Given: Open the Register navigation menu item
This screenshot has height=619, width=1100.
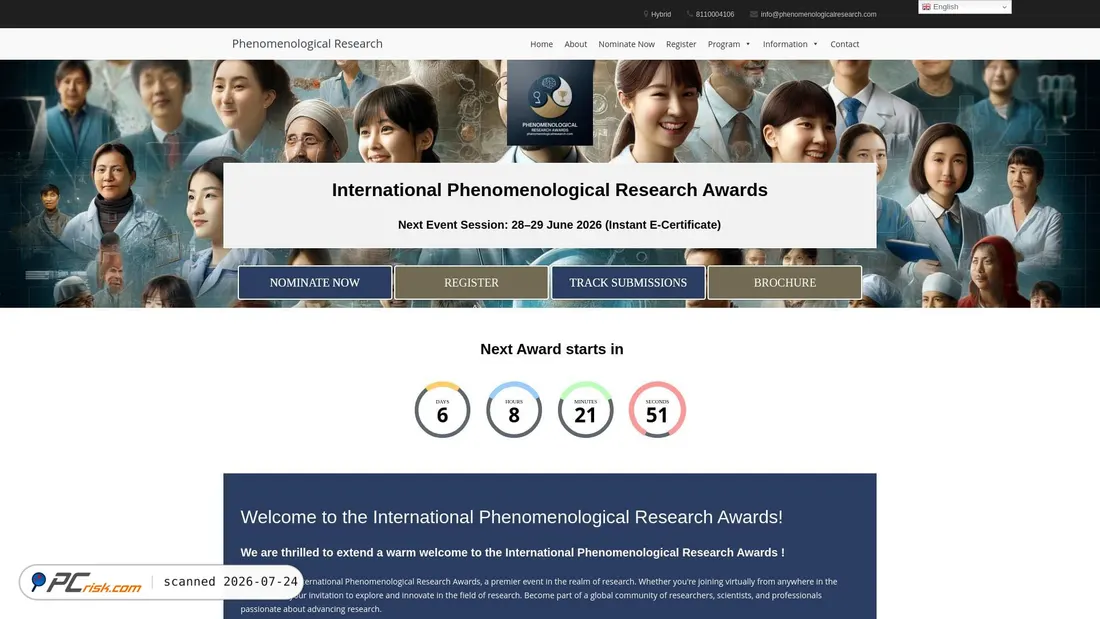Looking at the screenshot, I should [680, 44].
